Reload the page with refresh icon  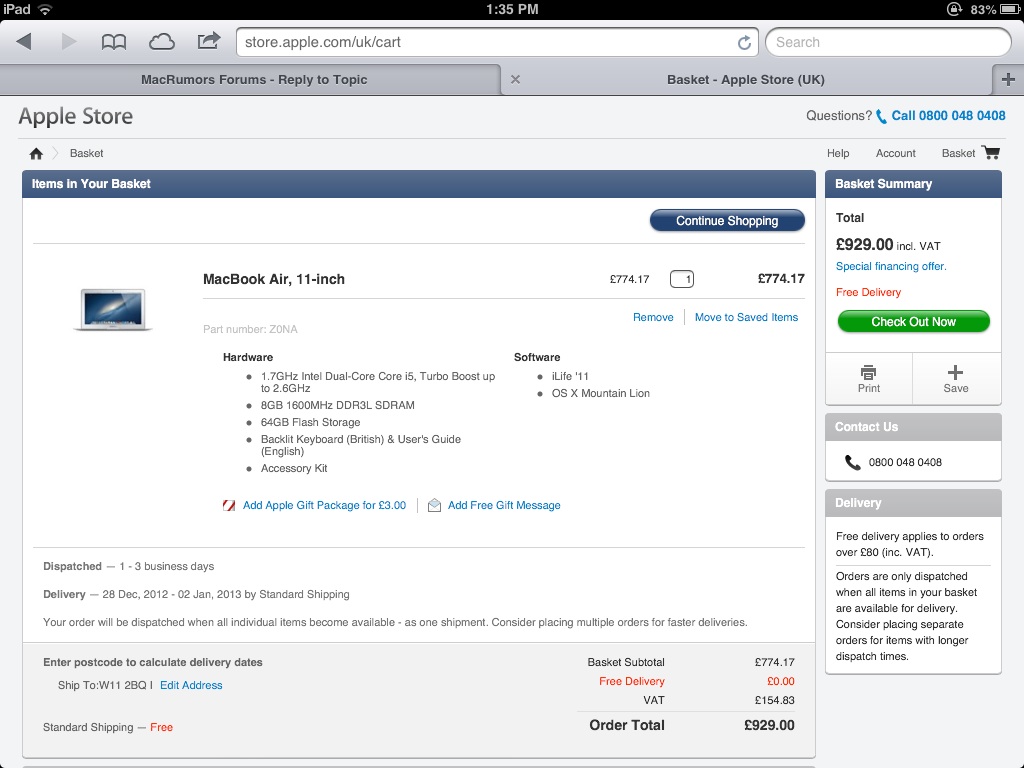pyautogui.click(x=744, y=42)
